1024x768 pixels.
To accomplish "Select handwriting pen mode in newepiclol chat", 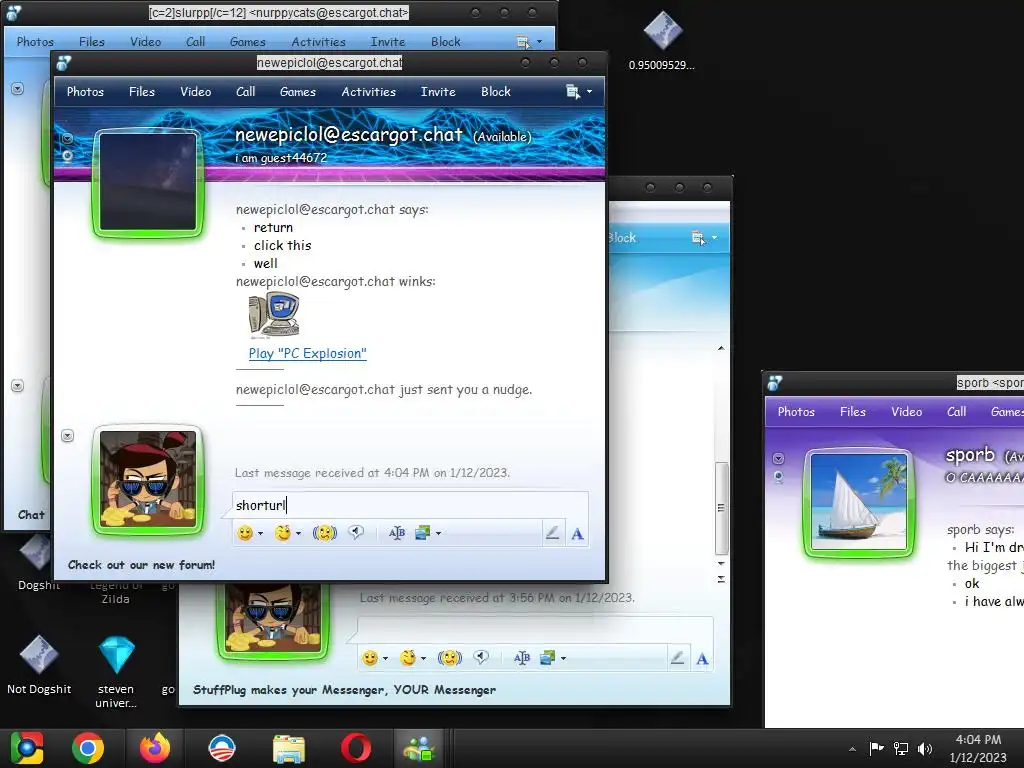I will pyautogui.click(x=552, y=533).
